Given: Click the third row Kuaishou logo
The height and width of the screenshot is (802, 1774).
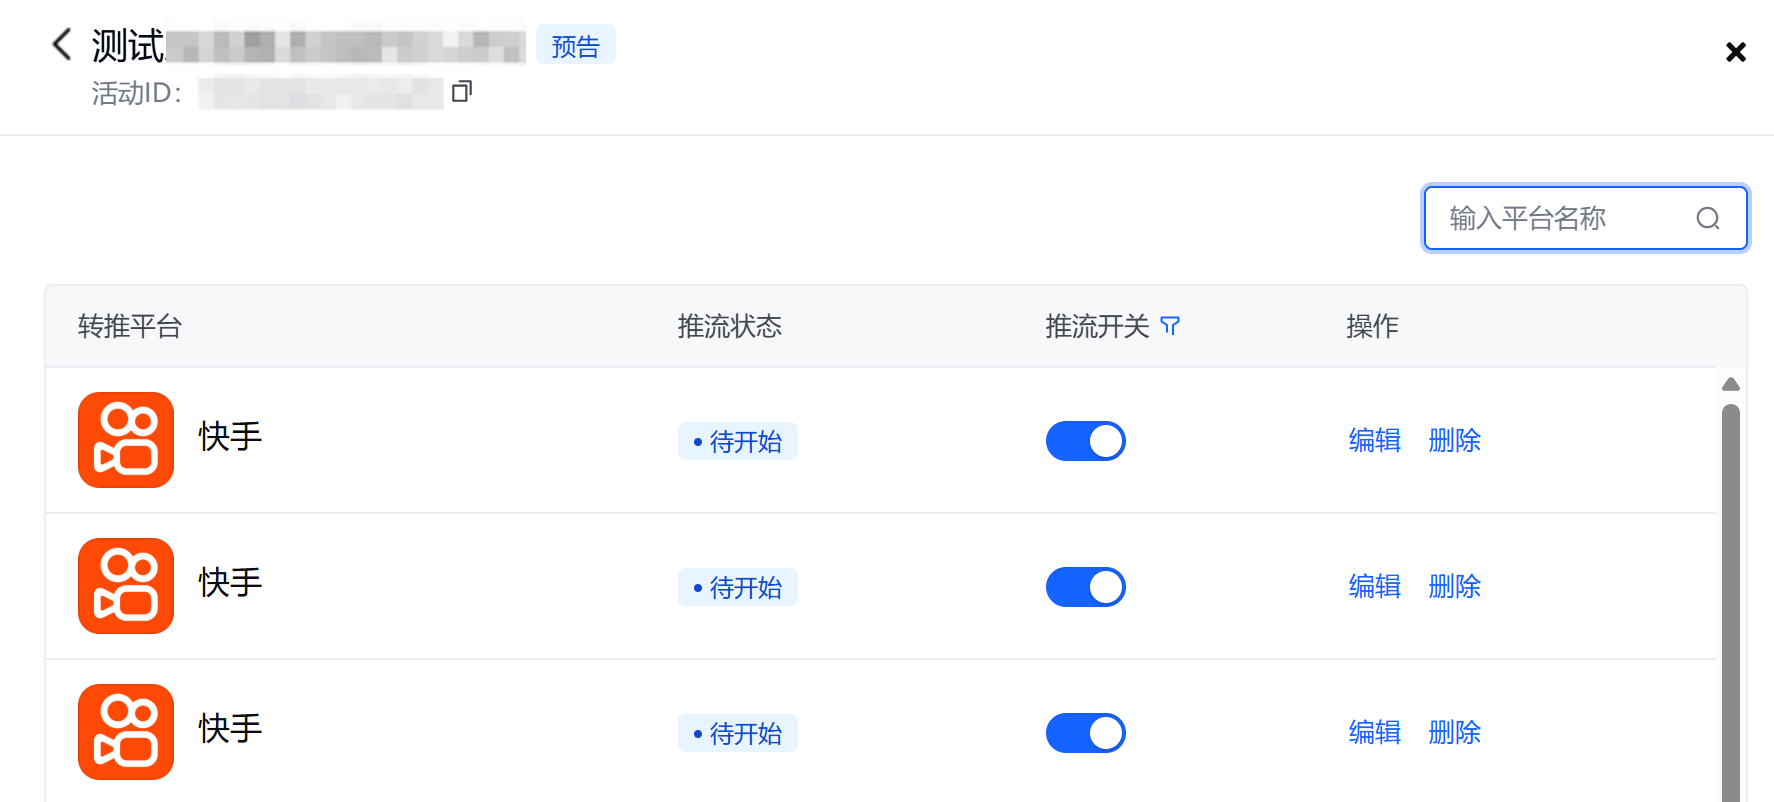Looking at the screenshot, I should pyautogui.click(x=126, y=732).
